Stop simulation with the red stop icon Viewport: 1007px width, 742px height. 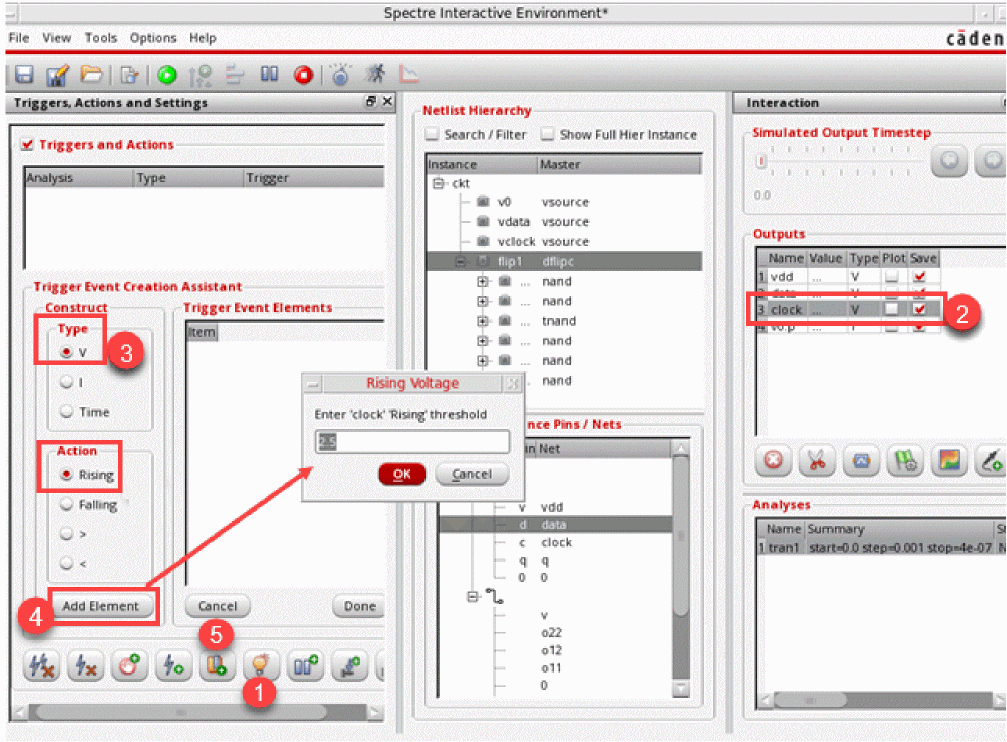point(303,75)
